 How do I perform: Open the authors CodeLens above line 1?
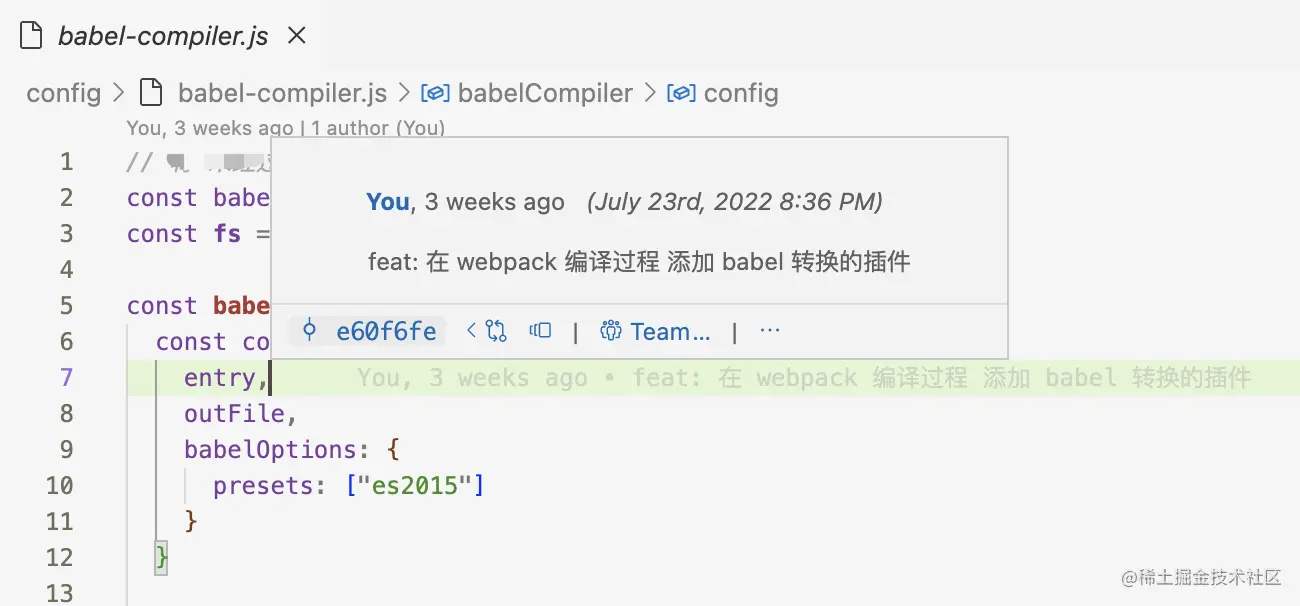coord(378,128)
